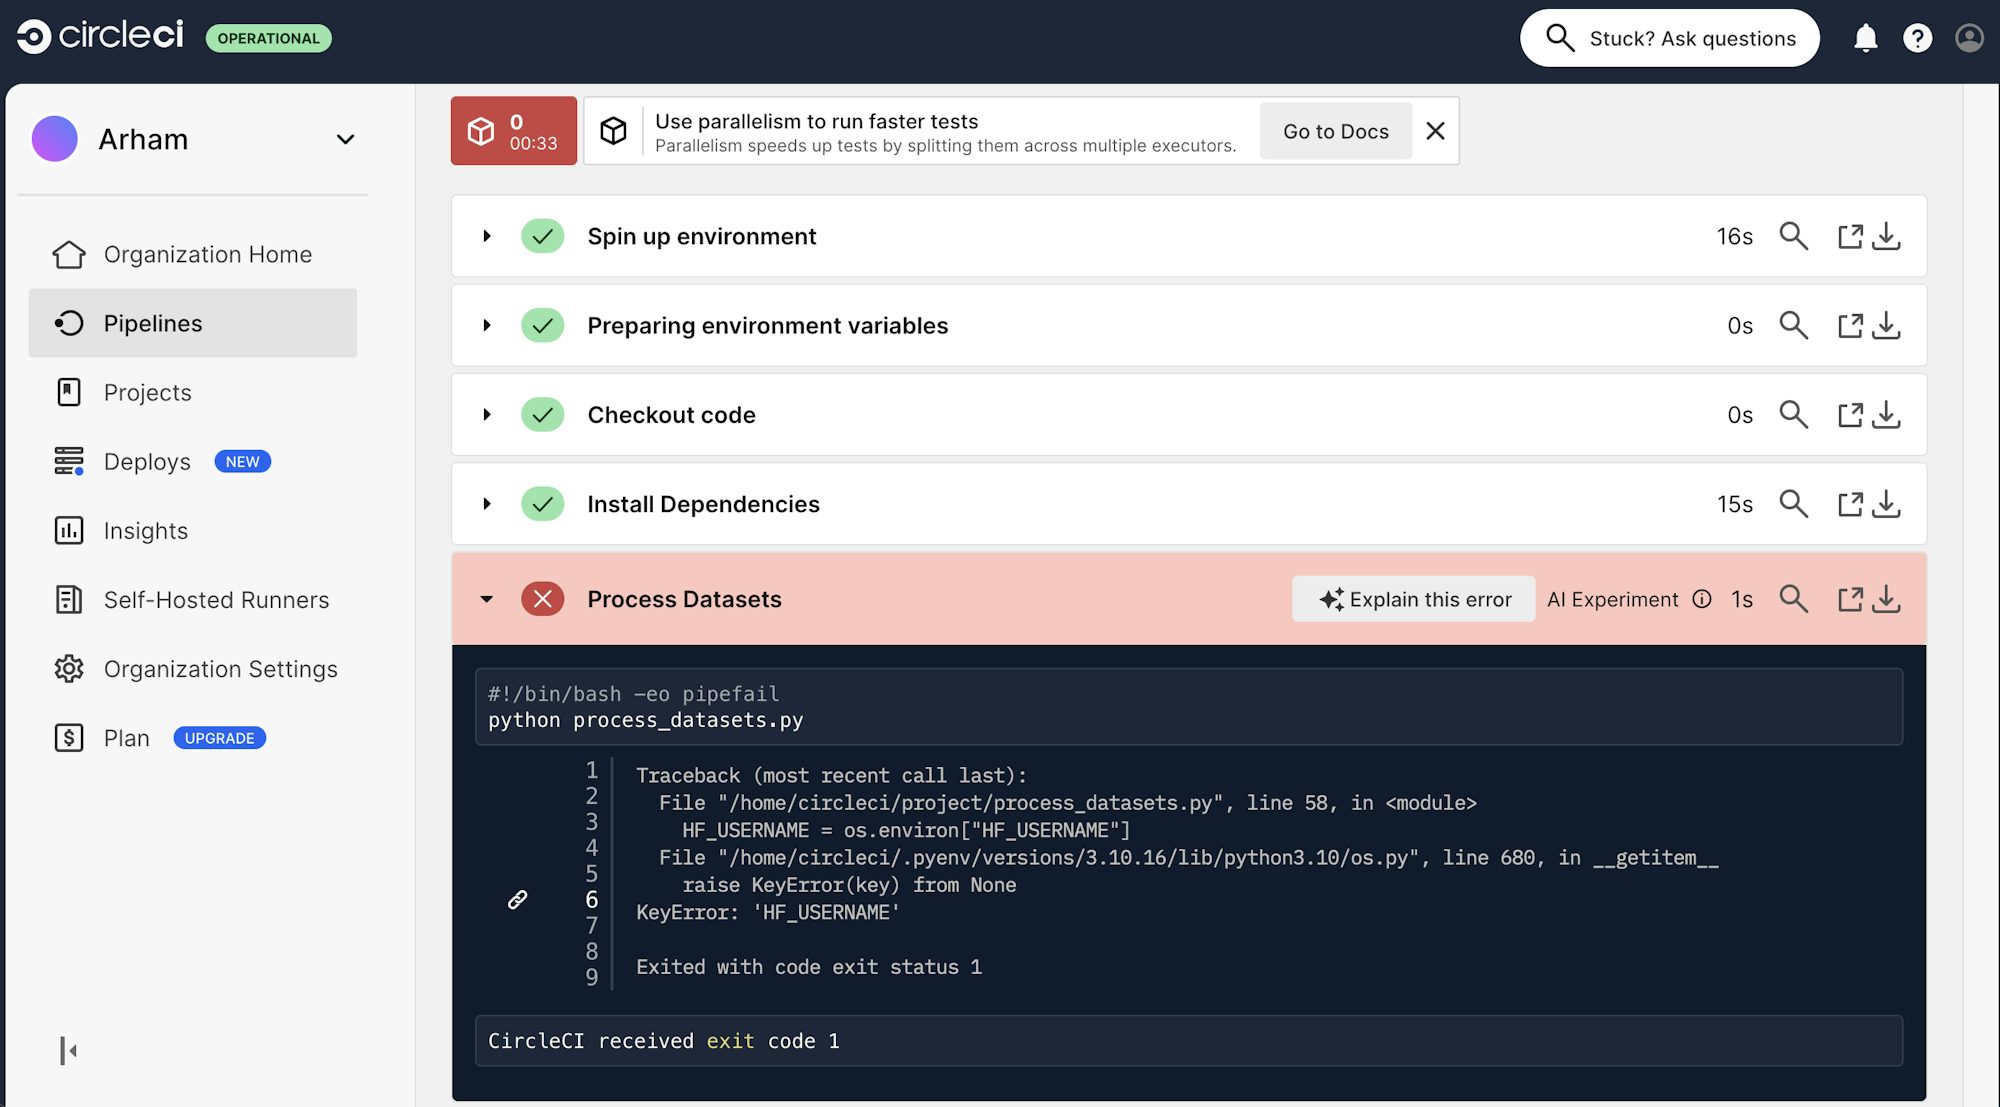The image size is (2000, 1107).
Task: Copy link to log line 6
Action: pos(517,899)
